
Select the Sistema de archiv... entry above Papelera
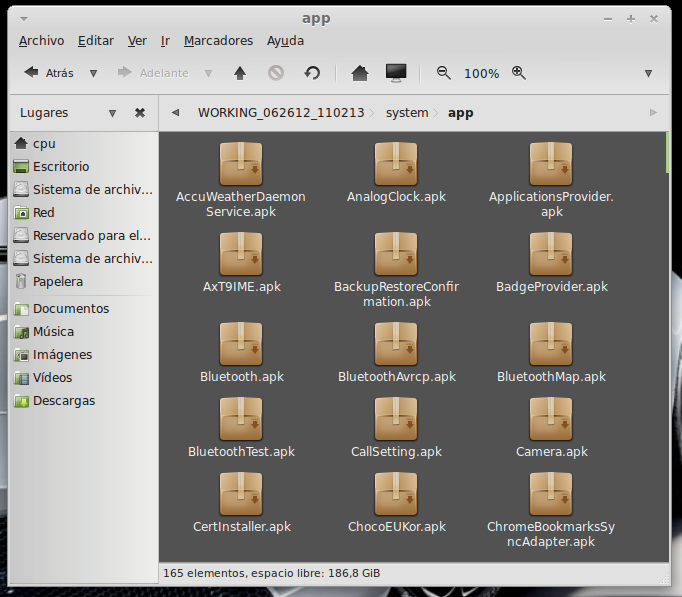(x=83, y=259)
